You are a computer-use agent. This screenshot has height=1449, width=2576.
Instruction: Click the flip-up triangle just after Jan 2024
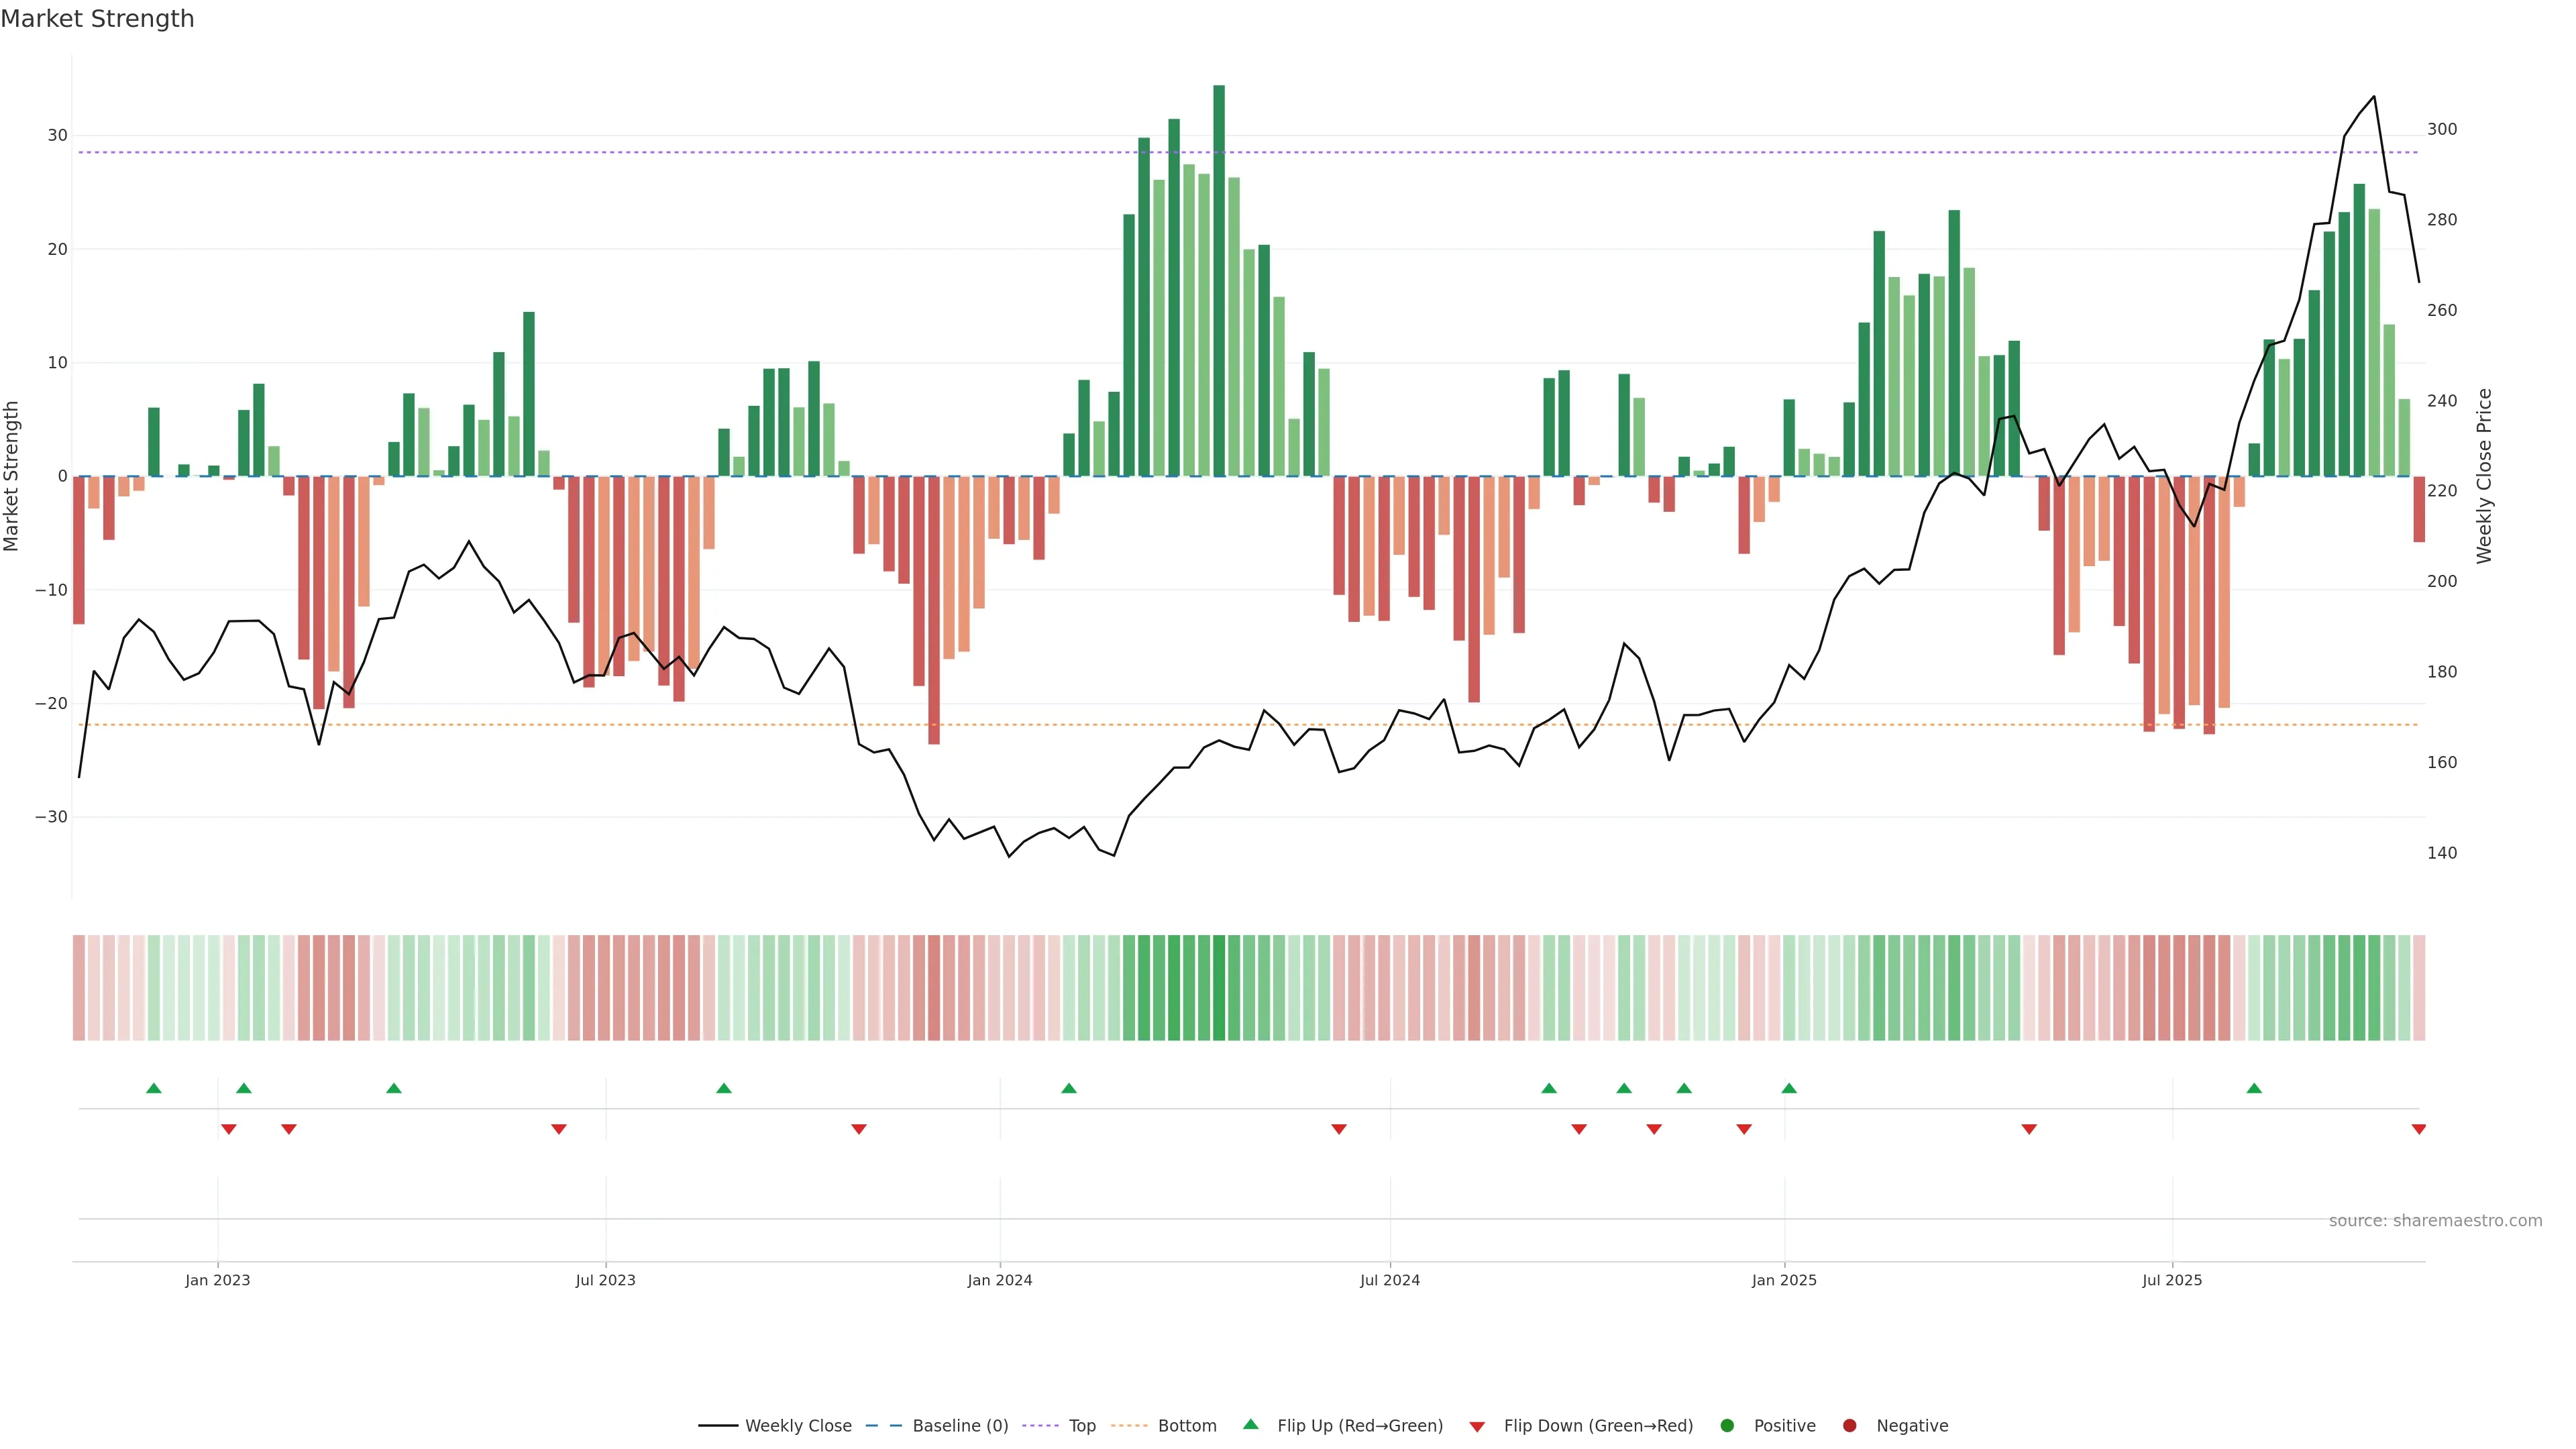[1068, 1088]
